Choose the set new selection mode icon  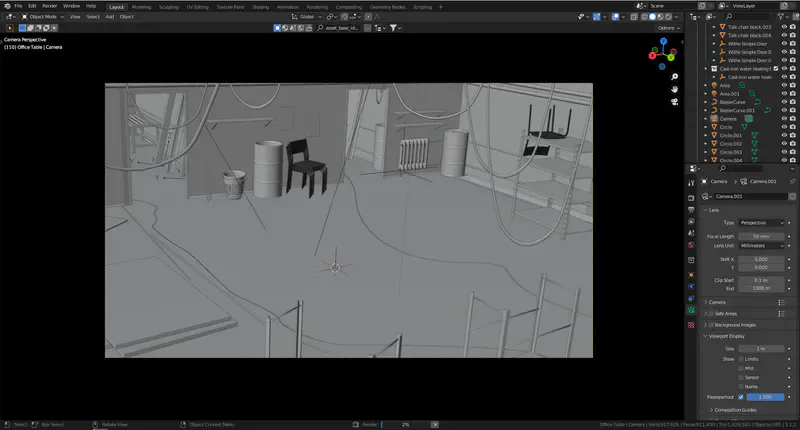[22, 28]
